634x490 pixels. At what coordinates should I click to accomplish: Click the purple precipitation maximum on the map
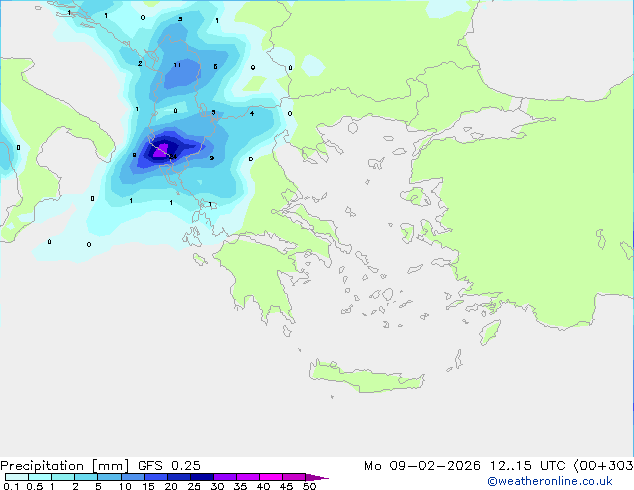[x=162, y=150]
